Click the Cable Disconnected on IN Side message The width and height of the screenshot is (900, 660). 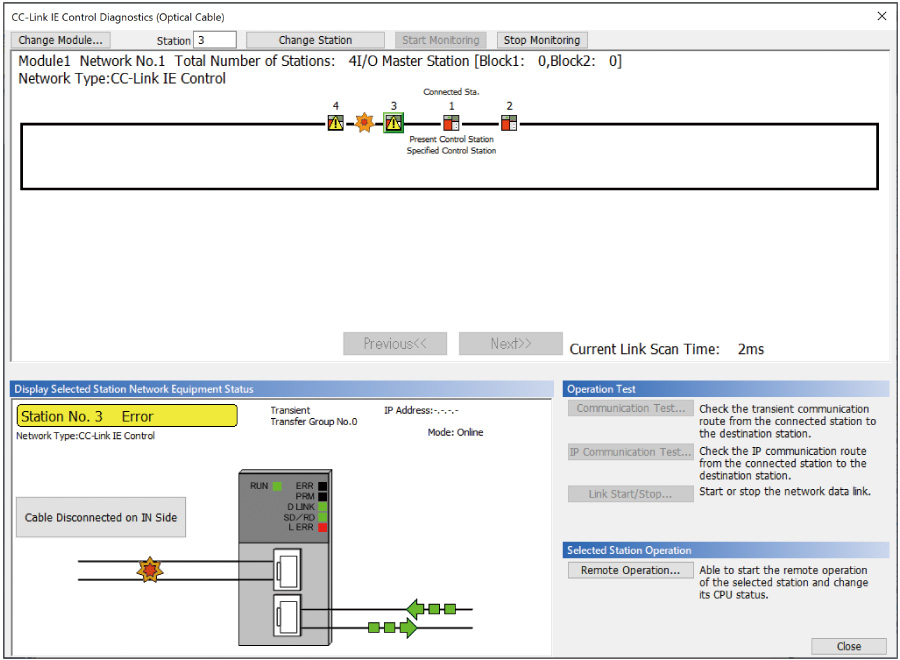pyautogui.click(x=100, y=517)
